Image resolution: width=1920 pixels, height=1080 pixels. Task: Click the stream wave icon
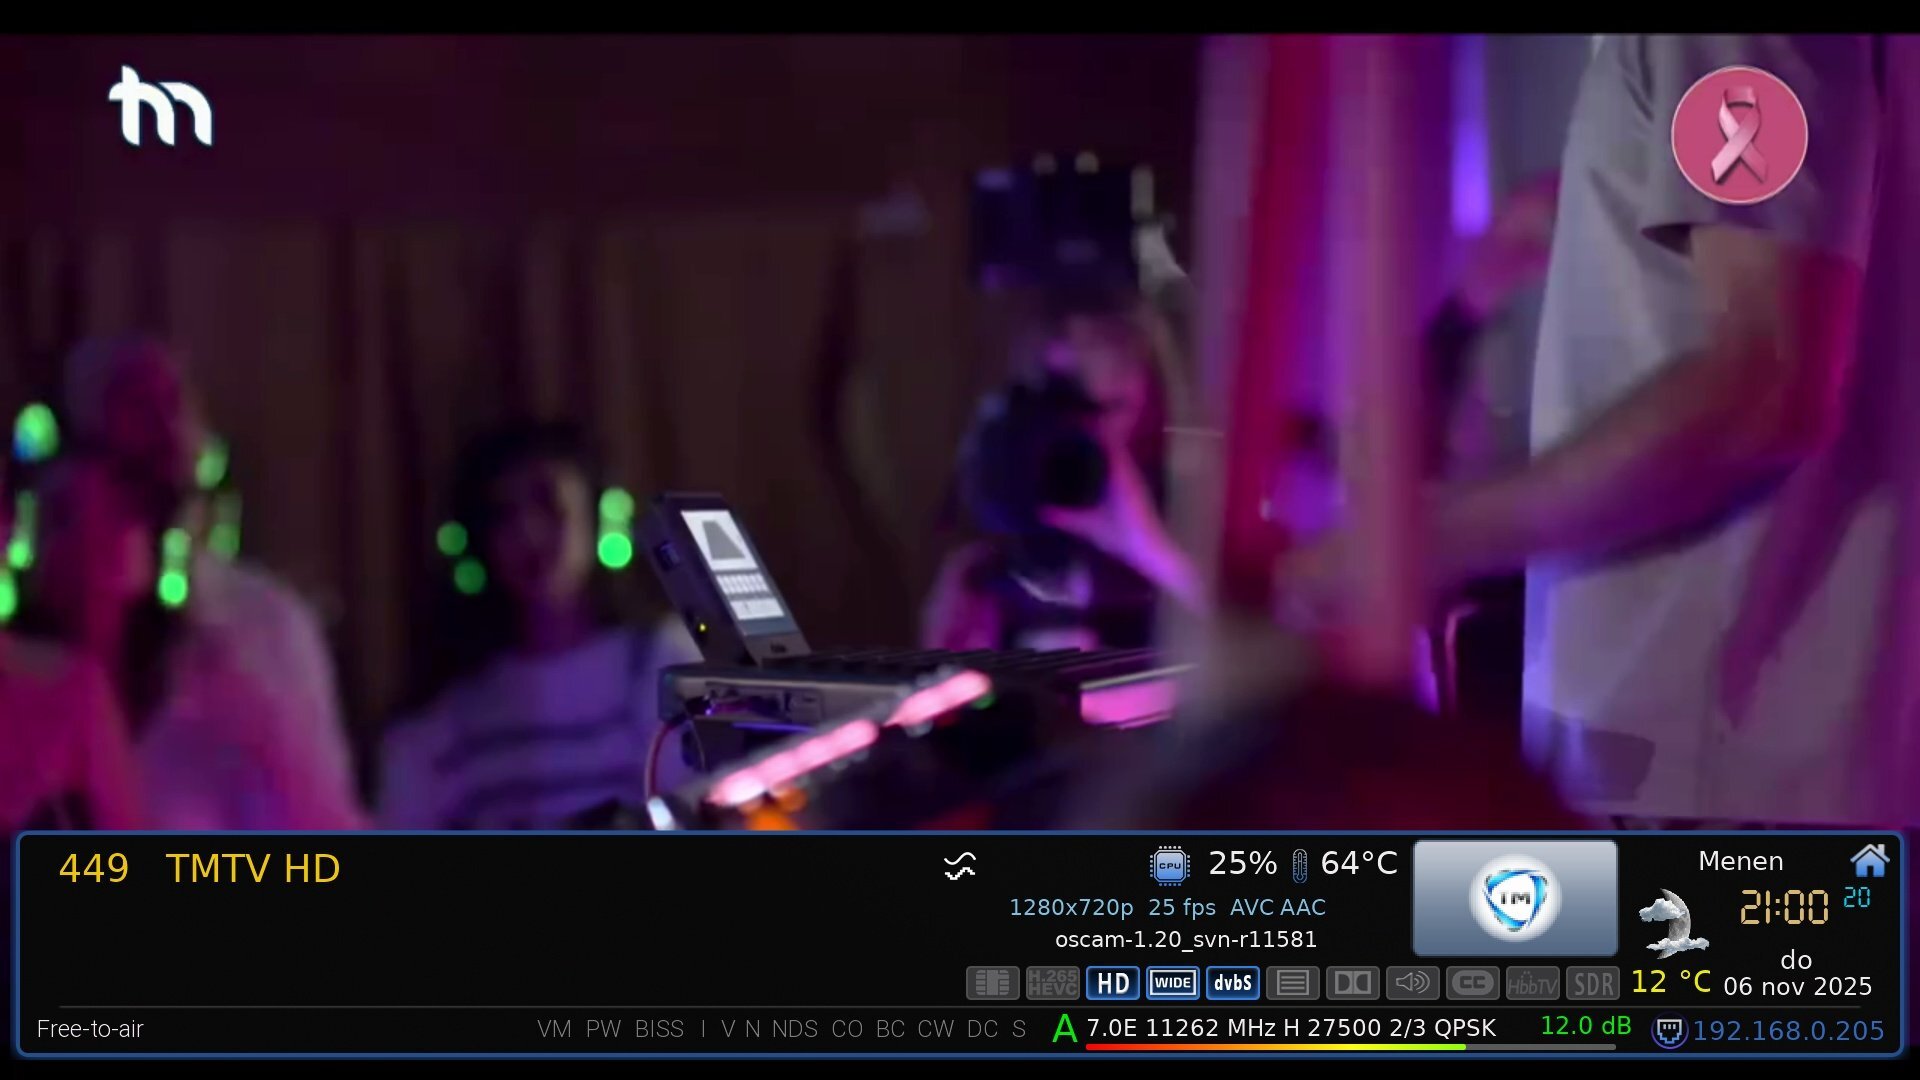960,866
